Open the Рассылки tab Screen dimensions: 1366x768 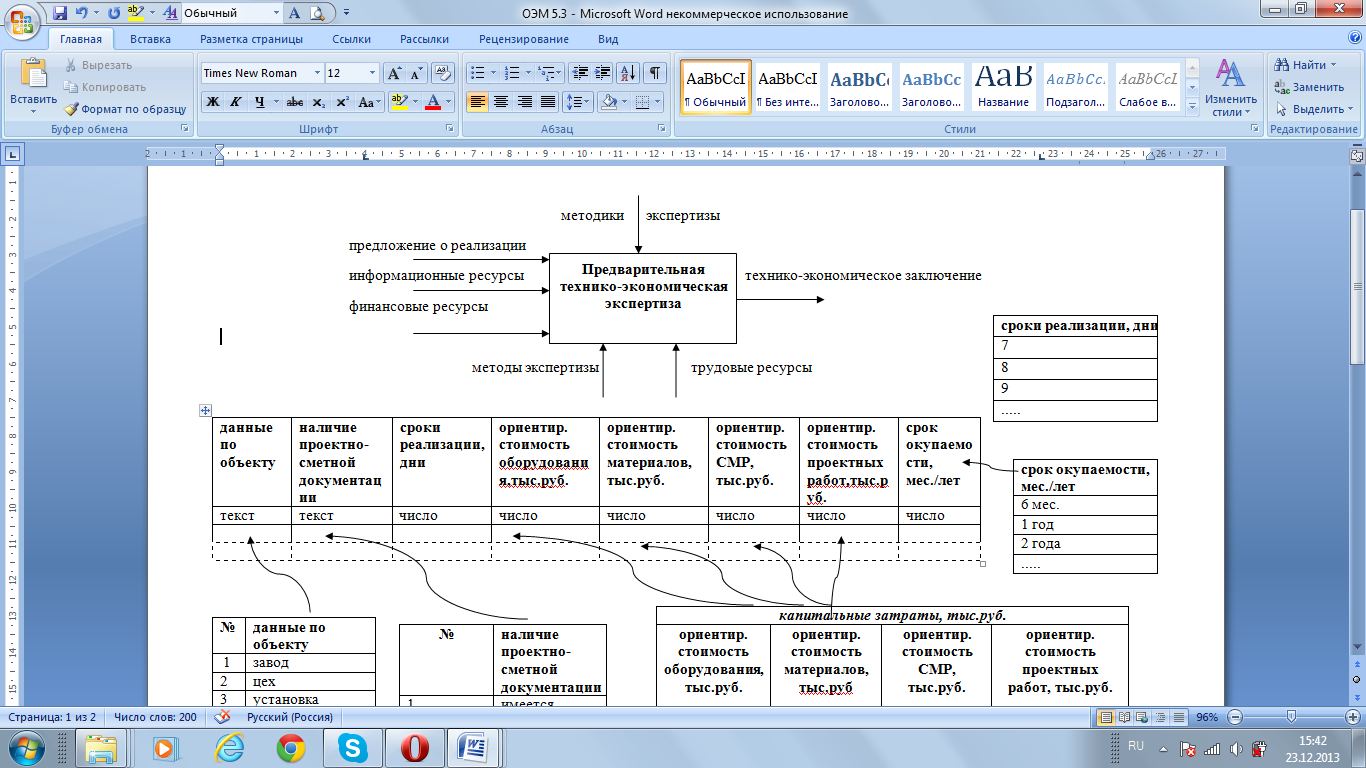(x=424, y=40)
